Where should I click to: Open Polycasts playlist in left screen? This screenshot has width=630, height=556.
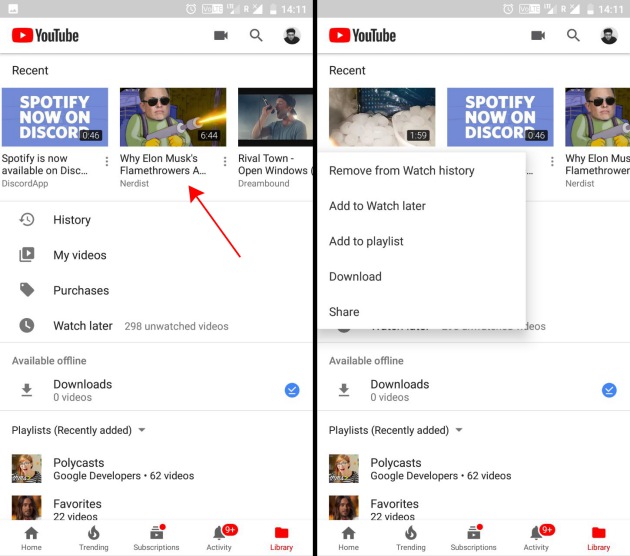(x=156, y=468)
